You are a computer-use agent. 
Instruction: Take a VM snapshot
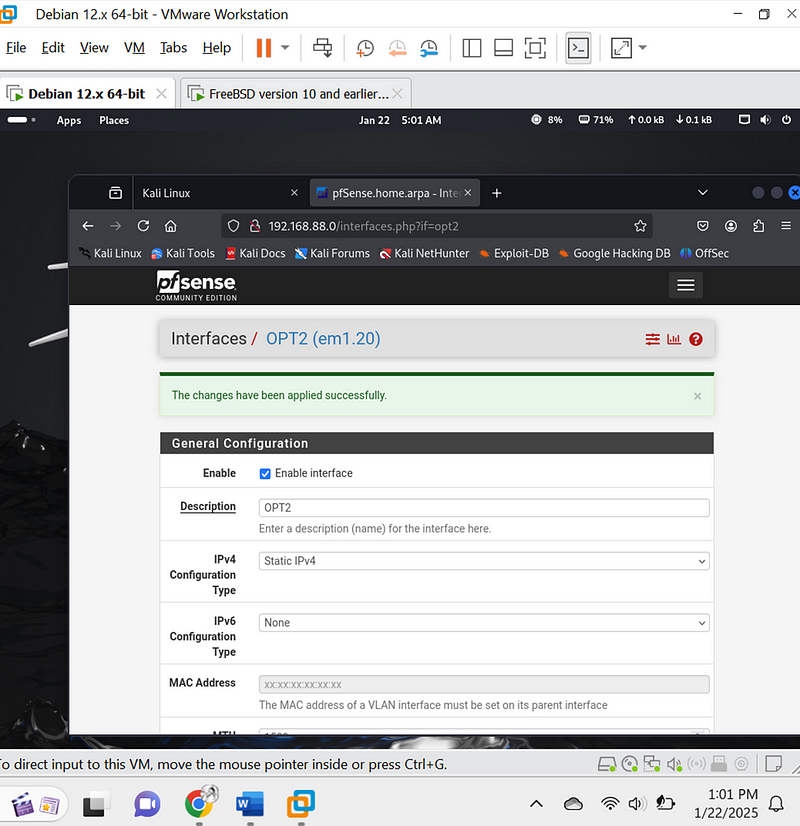coord(364,48)
